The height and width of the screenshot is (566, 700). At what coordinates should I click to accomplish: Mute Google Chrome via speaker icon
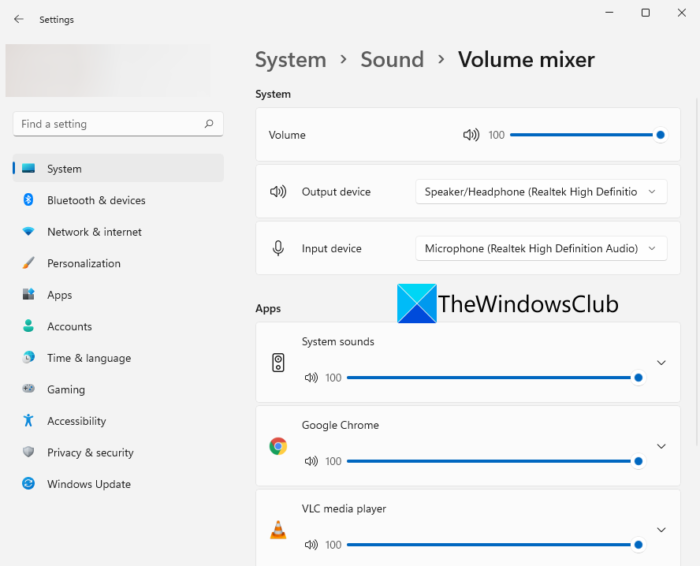click(x=311, y=461)
